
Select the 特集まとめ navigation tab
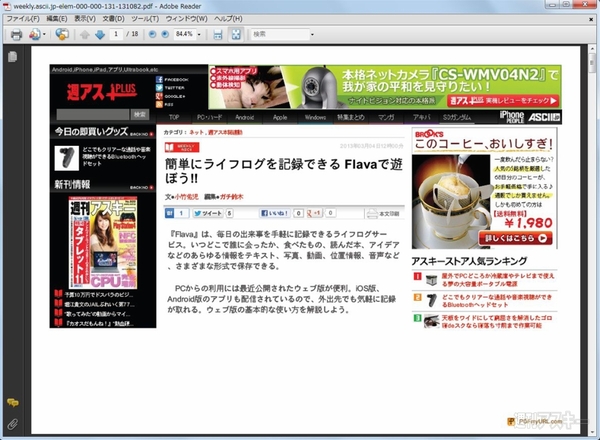click(x=351, y=117)
